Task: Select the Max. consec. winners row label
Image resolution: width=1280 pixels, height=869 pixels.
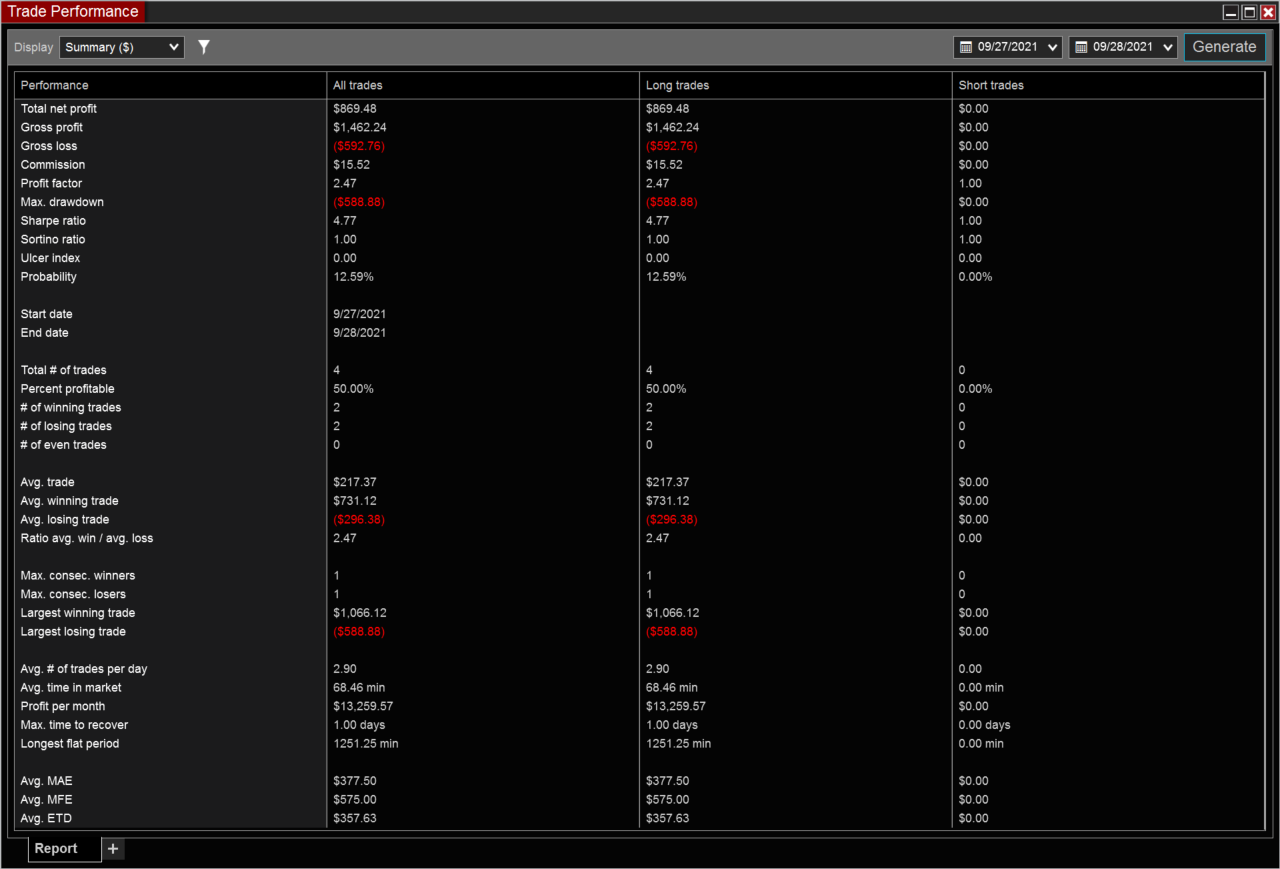Action: 78,575
